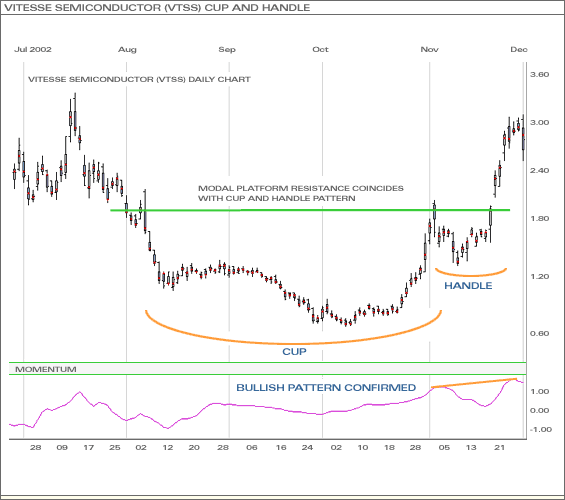
Task: Click the 'Dec' month label
Action: [x=519, y=49]
